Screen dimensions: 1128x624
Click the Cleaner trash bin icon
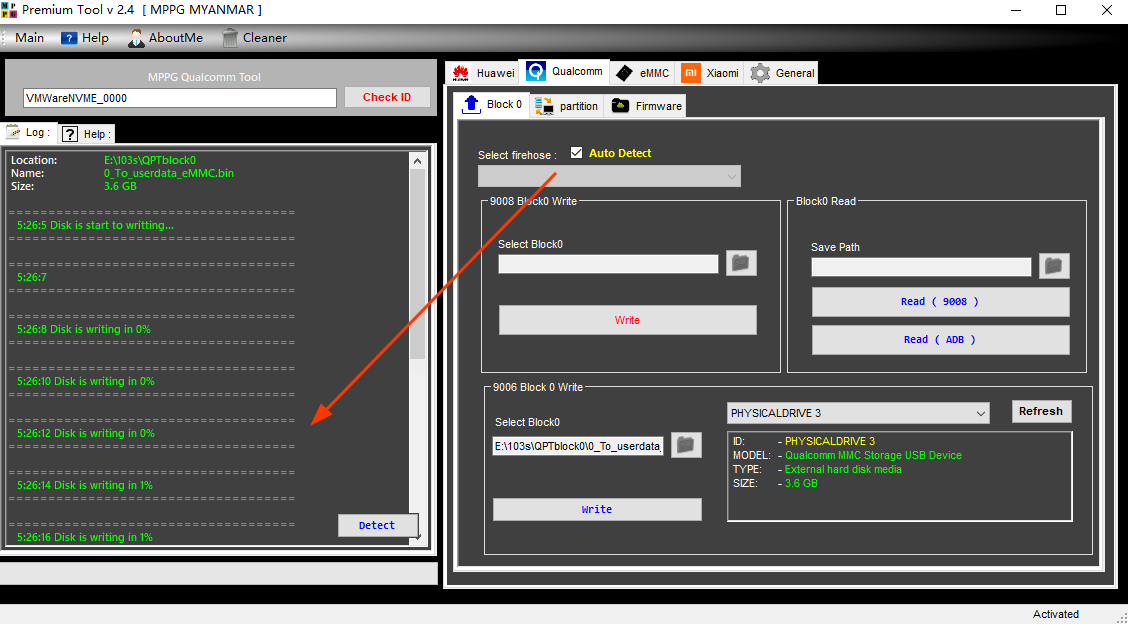tap(230, 38)
